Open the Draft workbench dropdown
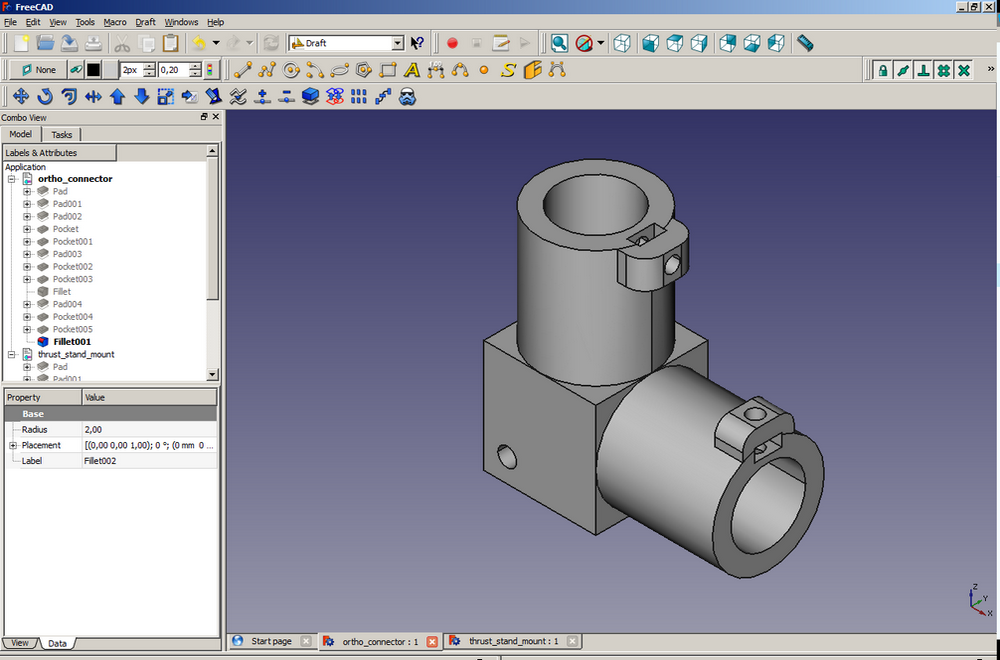This screenshot has height=660, width=1000. coord(397,43)
